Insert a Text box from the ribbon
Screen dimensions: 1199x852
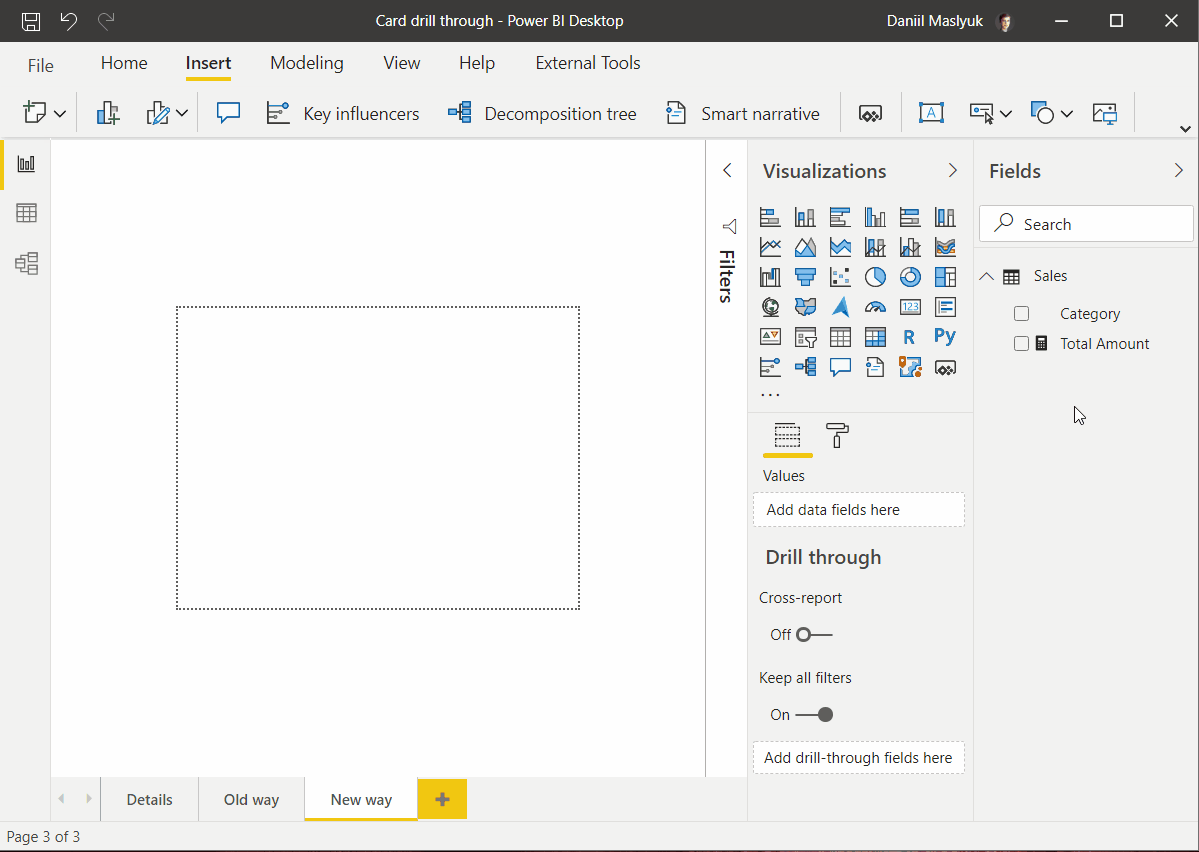tap(931, 113)
